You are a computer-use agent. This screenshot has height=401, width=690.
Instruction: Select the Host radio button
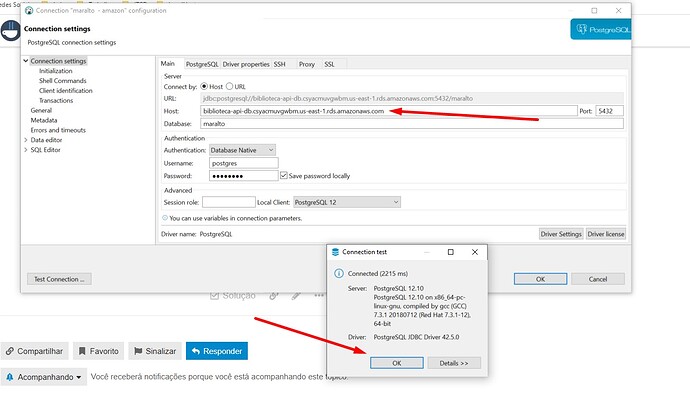click(x=204, y=86)
